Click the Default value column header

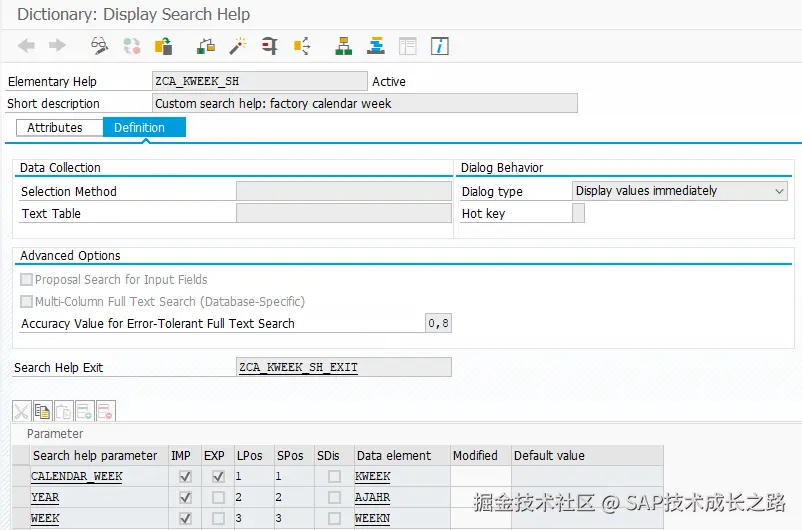coord(587,455)
